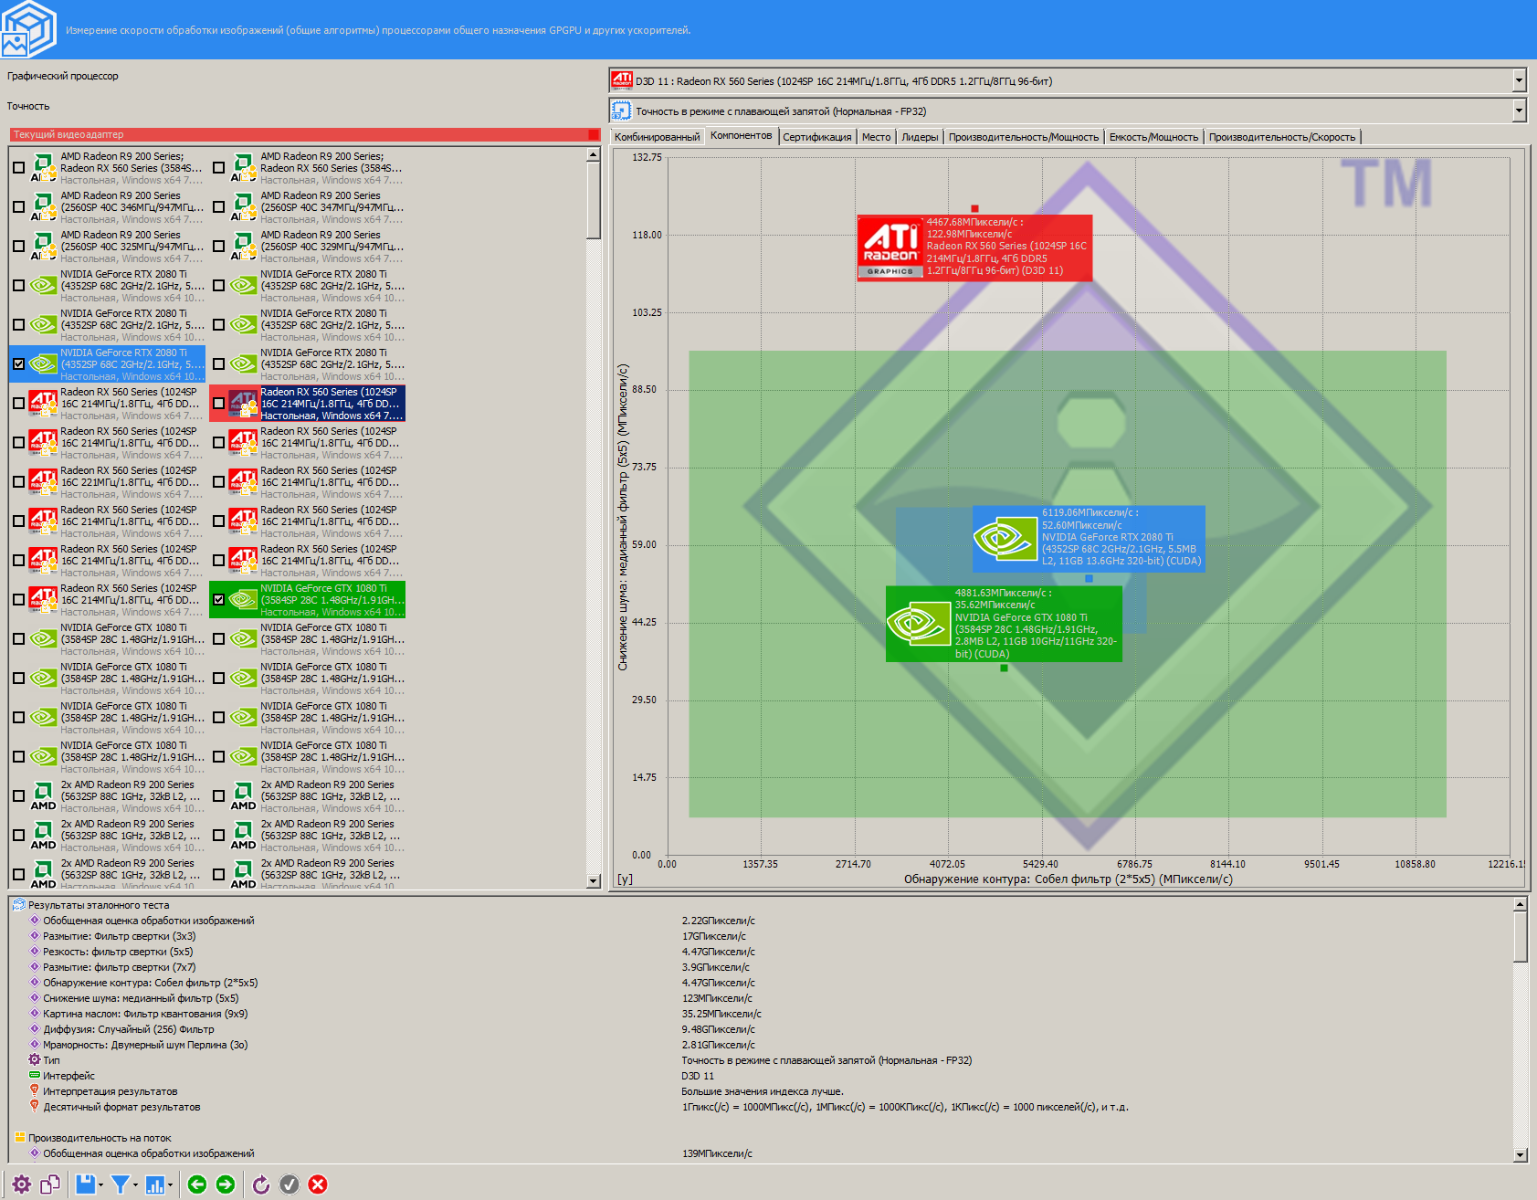The height and width of the screenshot is (1200, 1537).
Task: Click the grey checkmark OK button
Action: coord(289,1185)
